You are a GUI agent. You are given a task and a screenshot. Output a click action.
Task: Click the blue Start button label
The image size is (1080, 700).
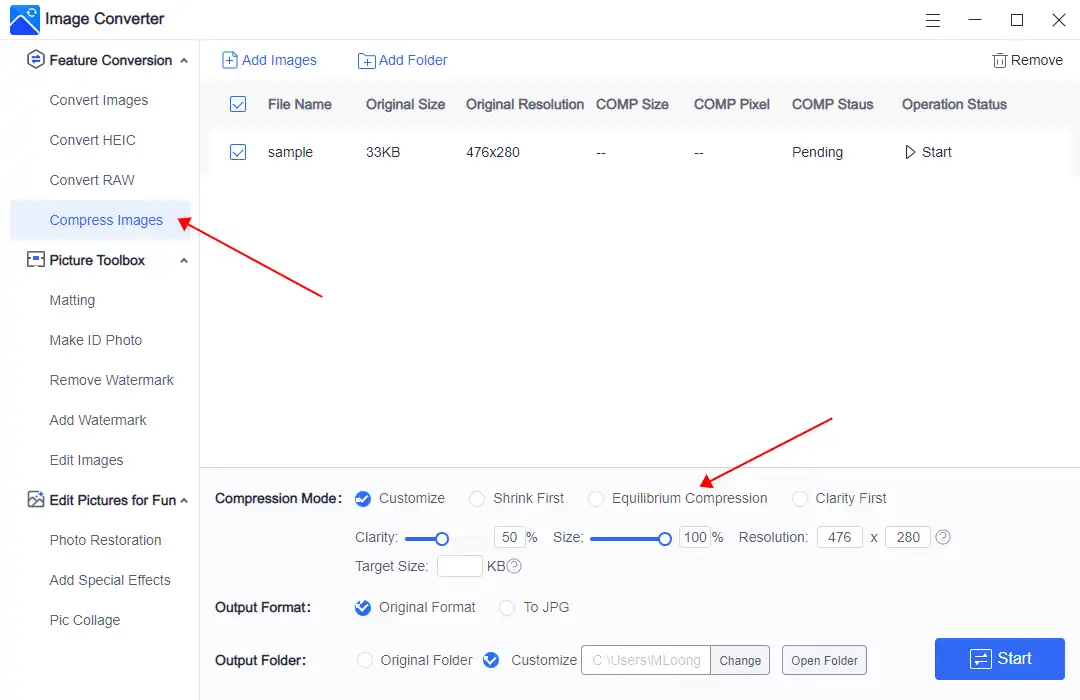coord(1014,659)
